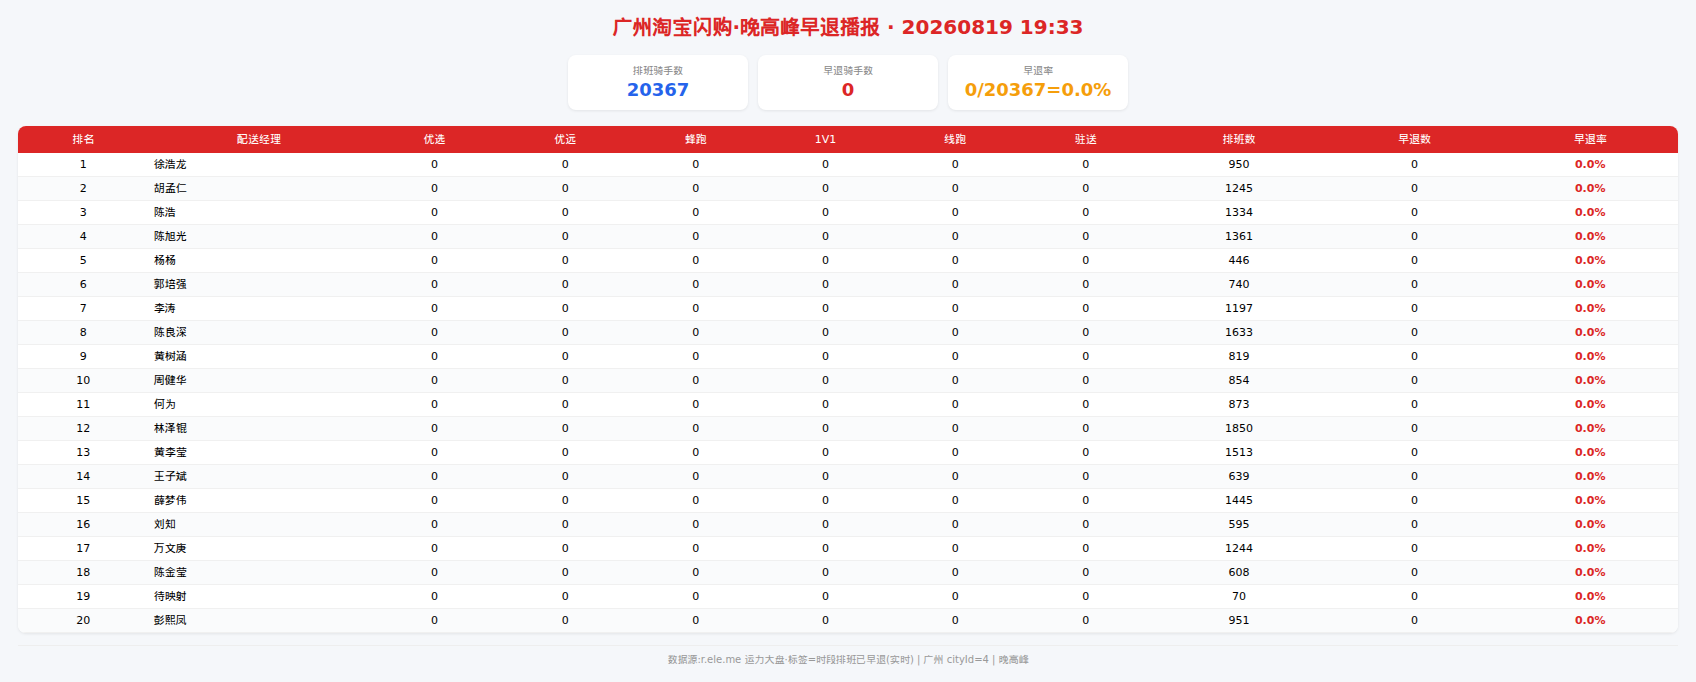Click 排班数 value 1513
The width and height of the screenshot is (1696, 682).
[1239, 452]
